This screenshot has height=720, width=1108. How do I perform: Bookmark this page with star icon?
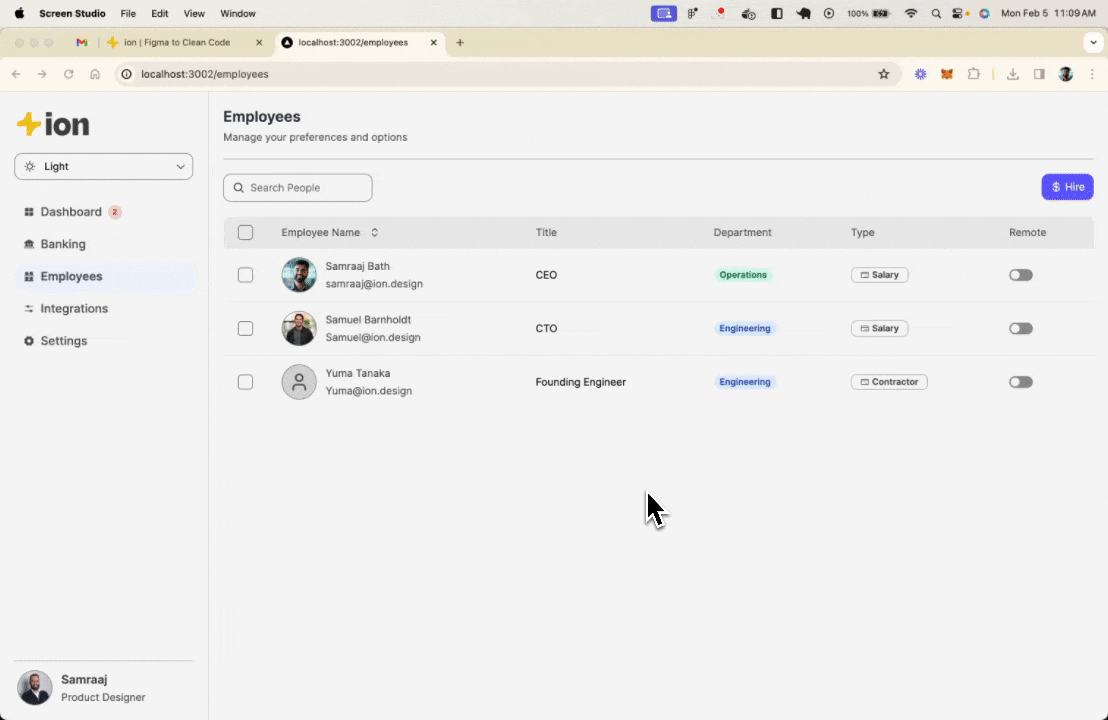(x=883, y=74)
